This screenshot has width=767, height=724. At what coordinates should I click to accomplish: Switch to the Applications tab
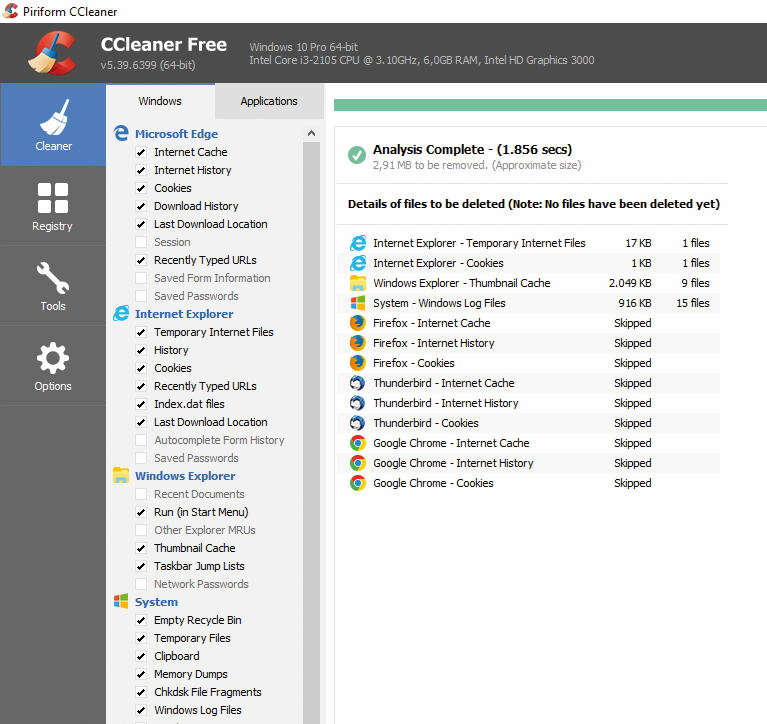269,101
